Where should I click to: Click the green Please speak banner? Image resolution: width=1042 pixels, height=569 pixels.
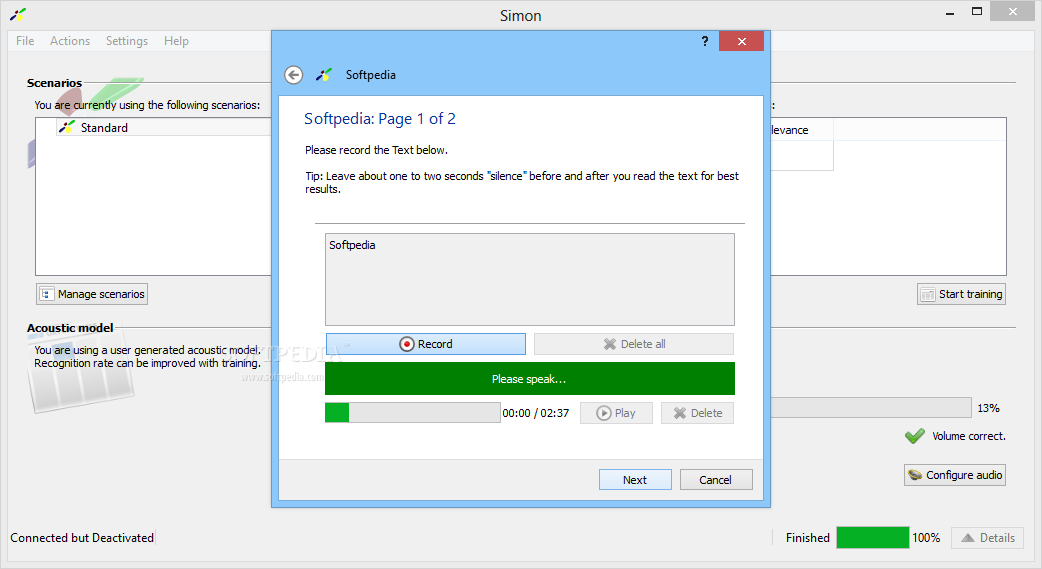(x=530, y=379)
